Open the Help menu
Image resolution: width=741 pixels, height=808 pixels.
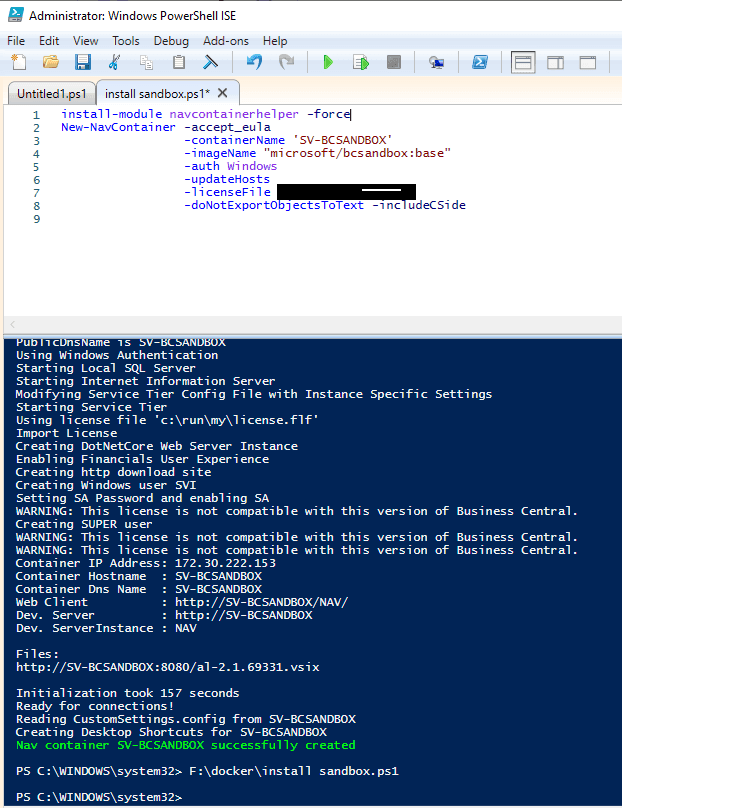[x=275, y=41]
